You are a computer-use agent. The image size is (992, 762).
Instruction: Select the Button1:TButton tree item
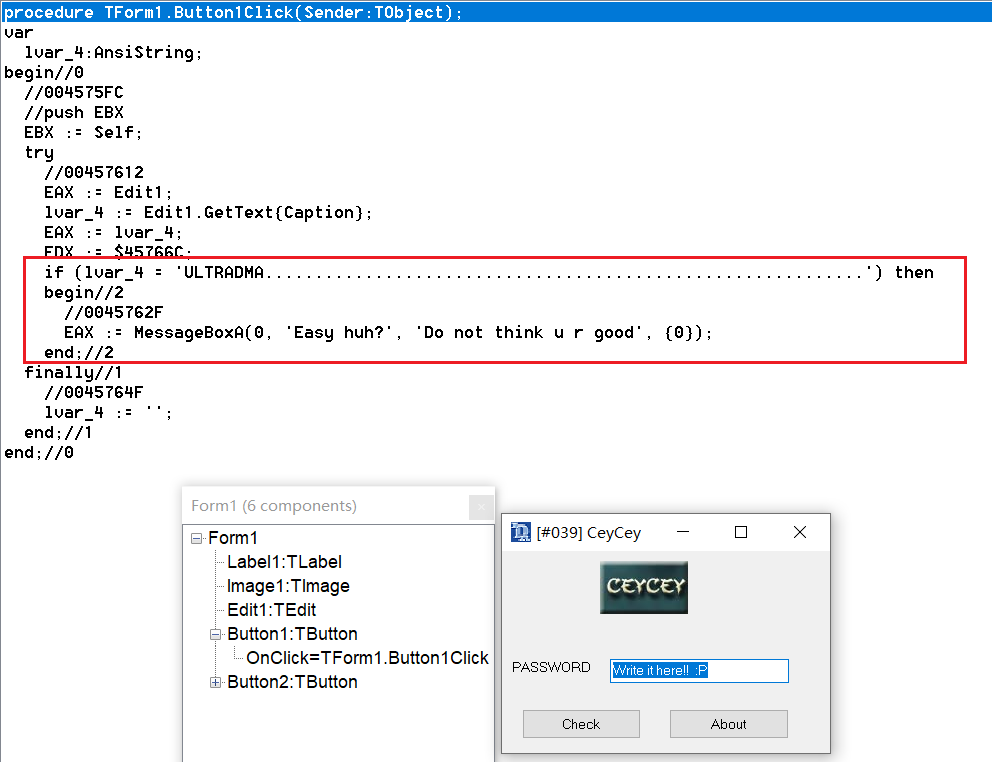click(292, 634)
